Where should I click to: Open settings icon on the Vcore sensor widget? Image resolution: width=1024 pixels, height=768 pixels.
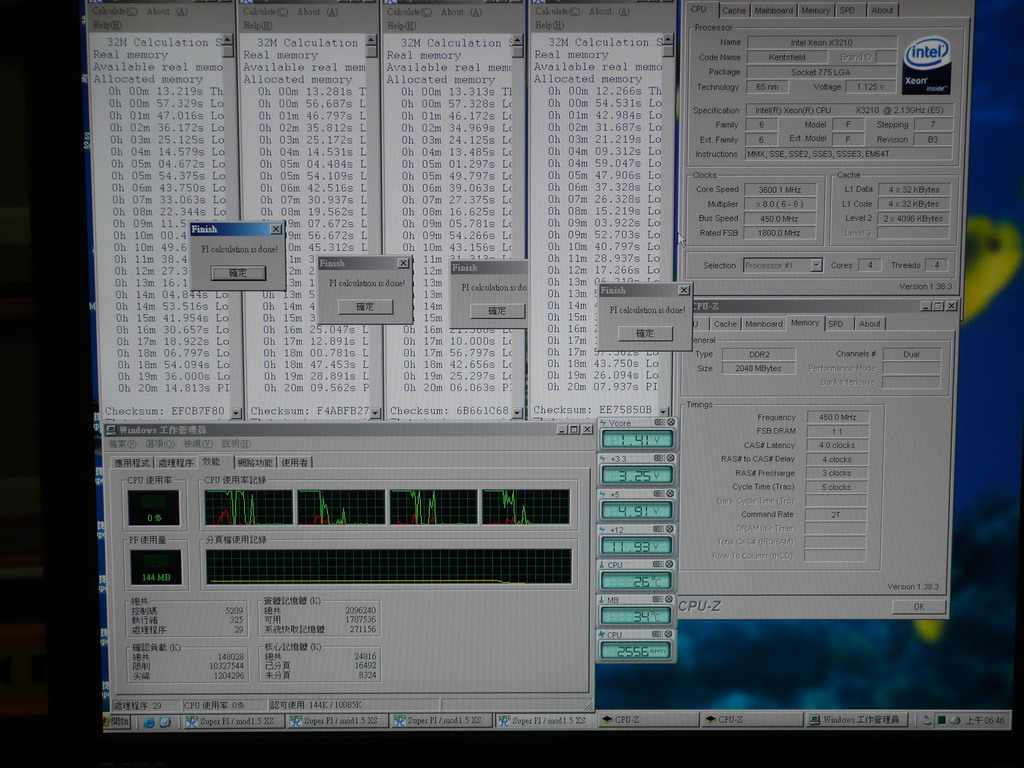point(659,423)
